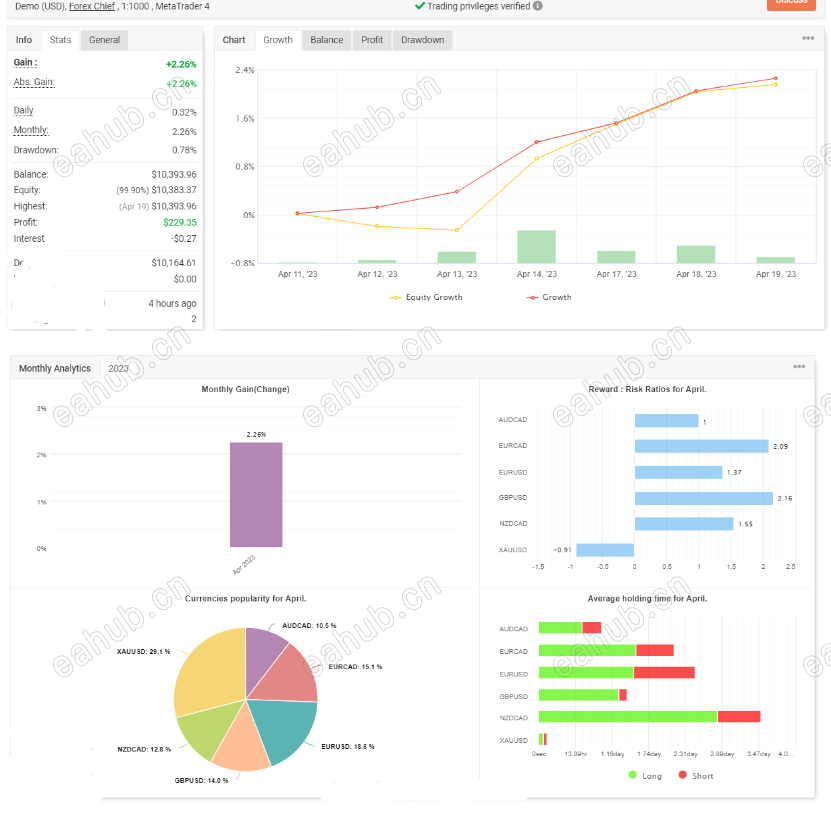Open the Info tab
This screenshot has height=814, width=831.
24,40
